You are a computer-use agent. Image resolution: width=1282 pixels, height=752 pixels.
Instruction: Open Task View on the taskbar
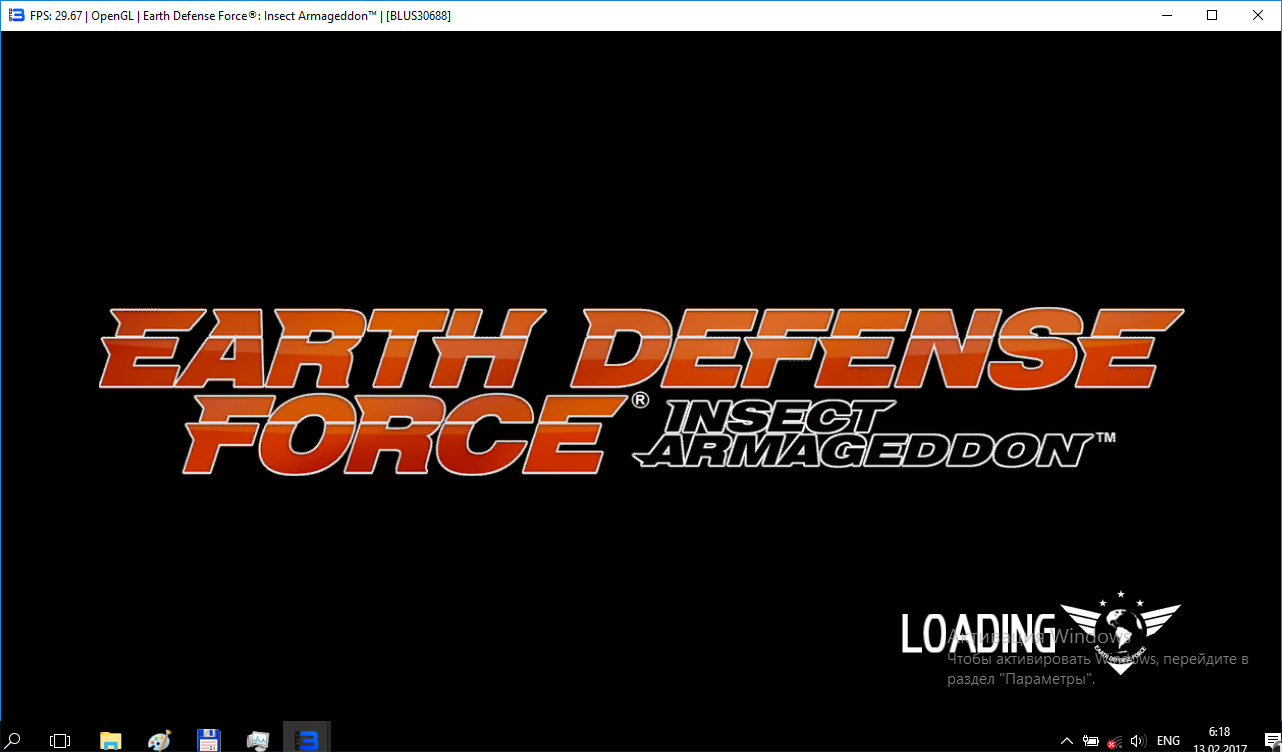pos(60,740)
